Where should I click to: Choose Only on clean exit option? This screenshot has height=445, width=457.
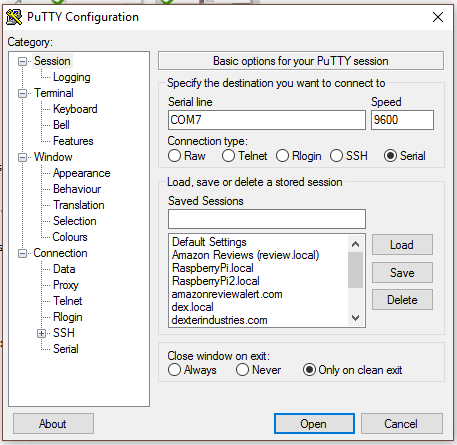pyautogui.click(x=309, y=370)
